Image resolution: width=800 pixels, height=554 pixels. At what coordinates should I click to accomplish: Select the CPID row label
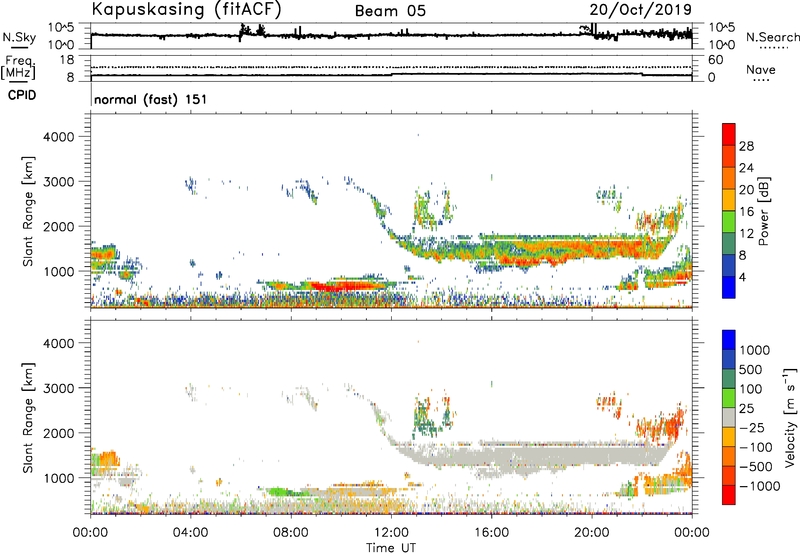click(22, 95)
